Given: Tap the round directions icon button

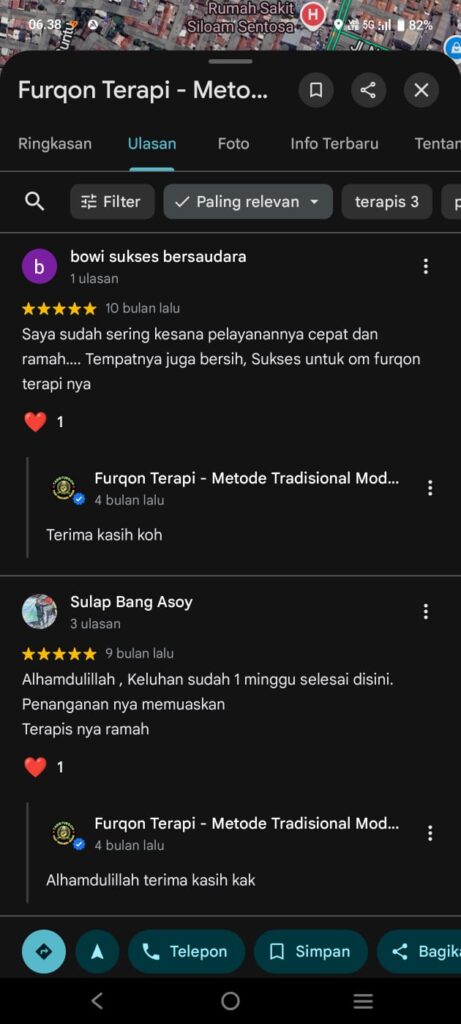Looking at the screenshot, I should click(44, 952).
